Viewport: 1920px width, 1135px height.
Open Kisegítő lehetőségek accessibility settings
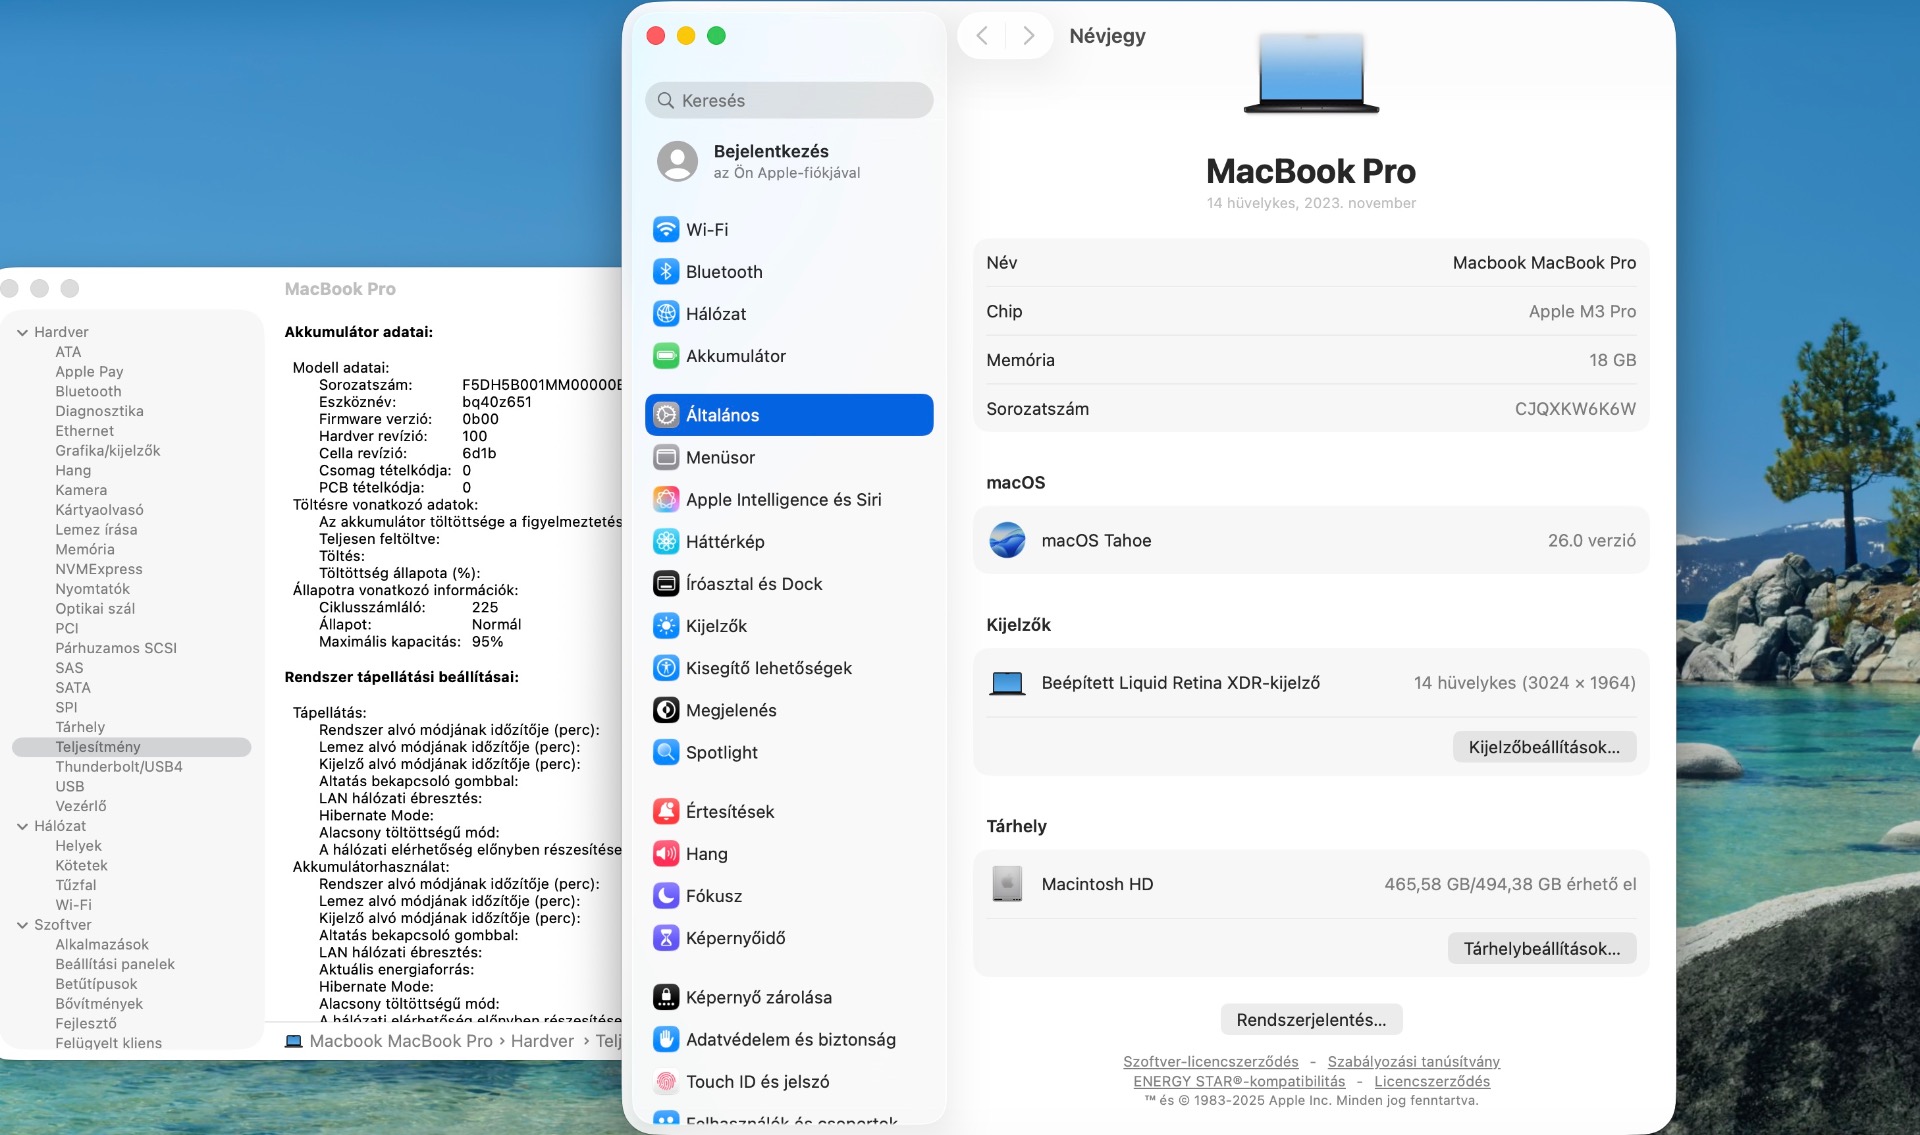[x=789, y=667]
